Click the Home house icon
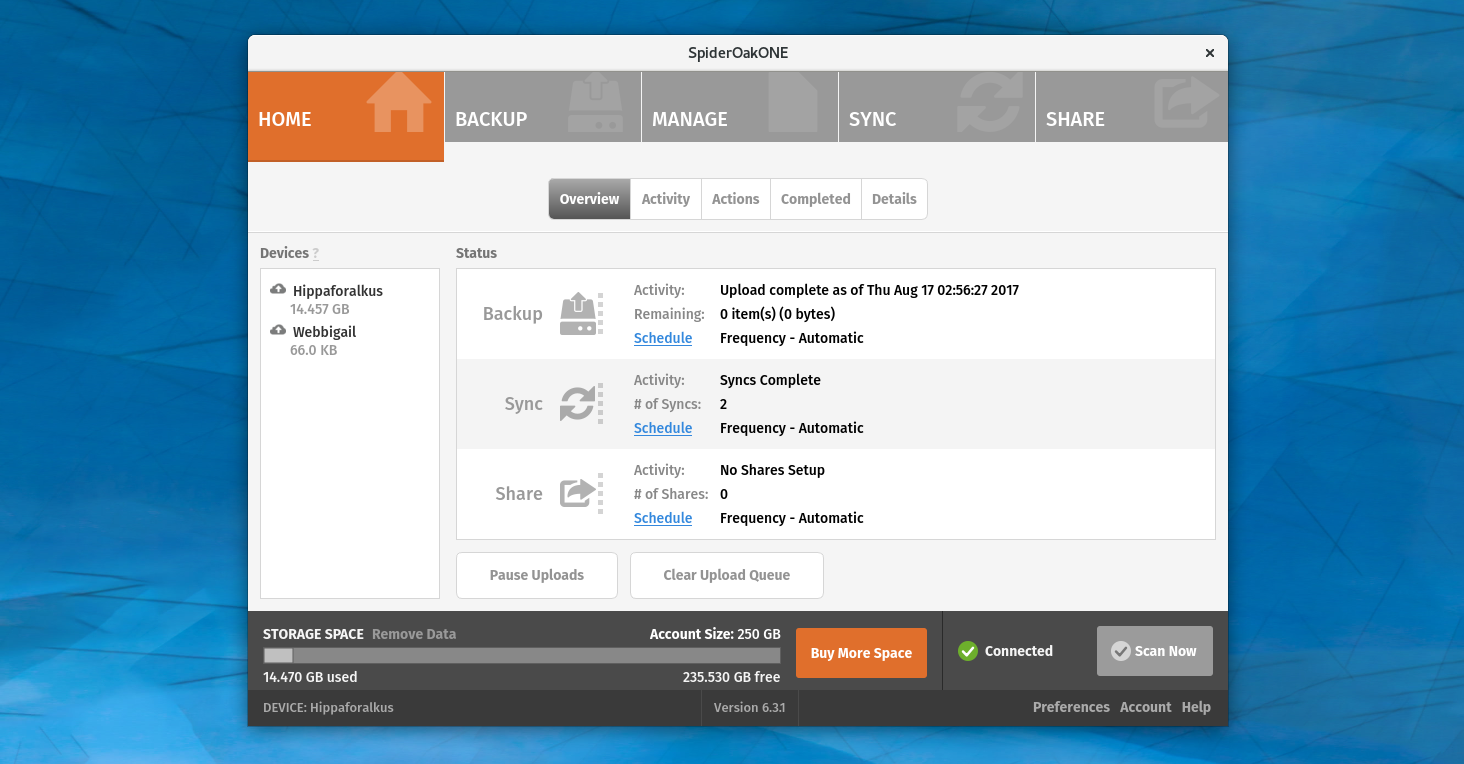Viewport: 1464px width, 764px height. click(398, 103)
